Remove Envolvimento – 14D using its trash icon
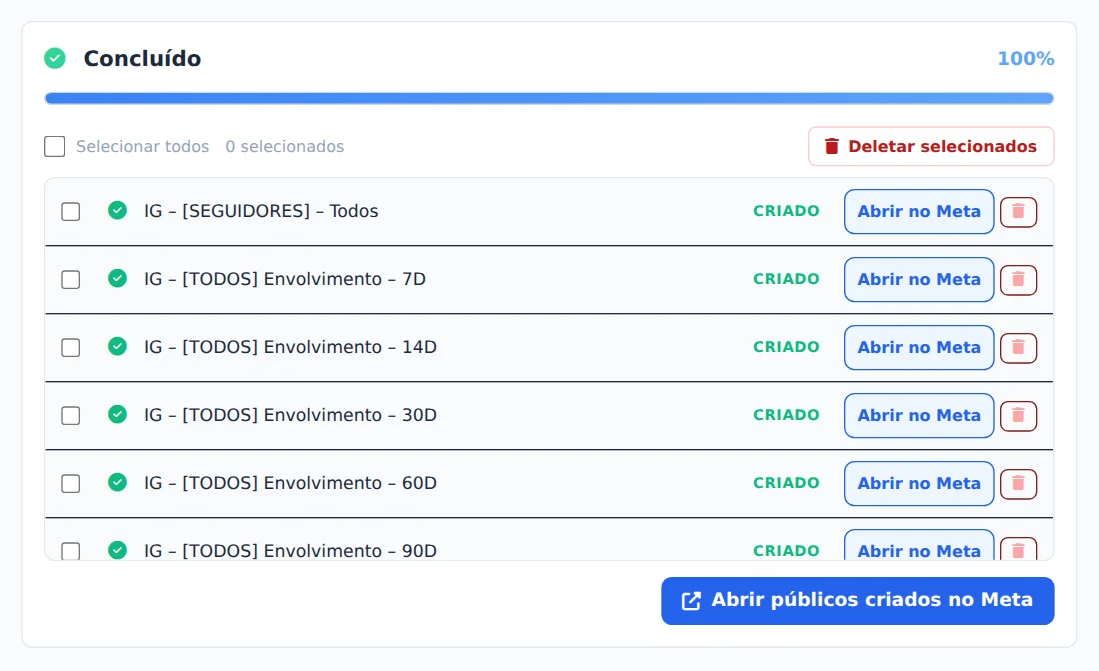1099x671 pixels. (1018, 348)
